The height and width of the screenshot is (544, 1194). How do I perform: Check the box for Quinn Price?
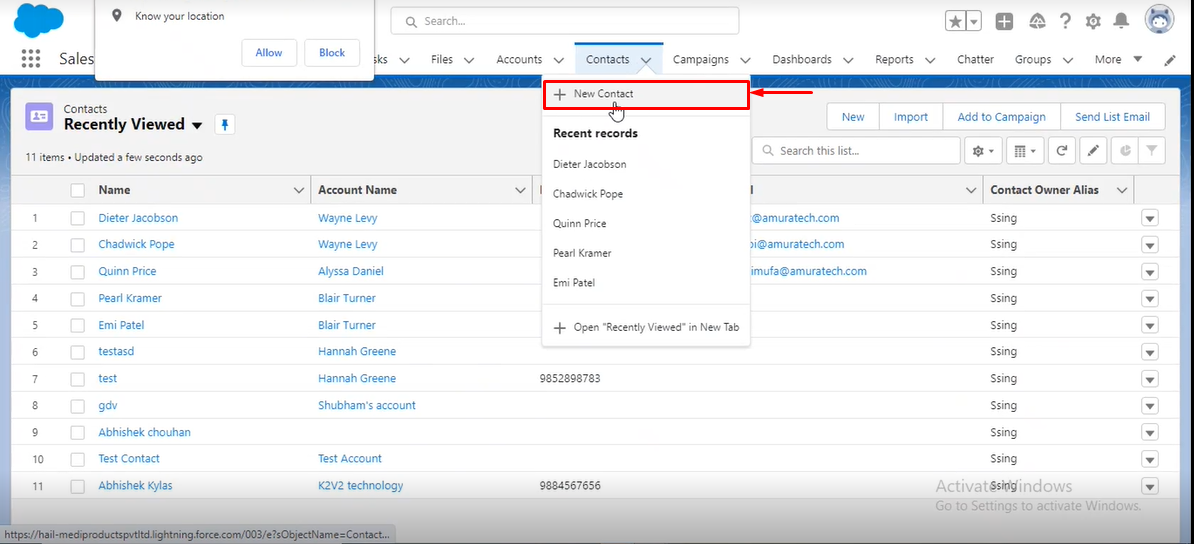[78, 271]
